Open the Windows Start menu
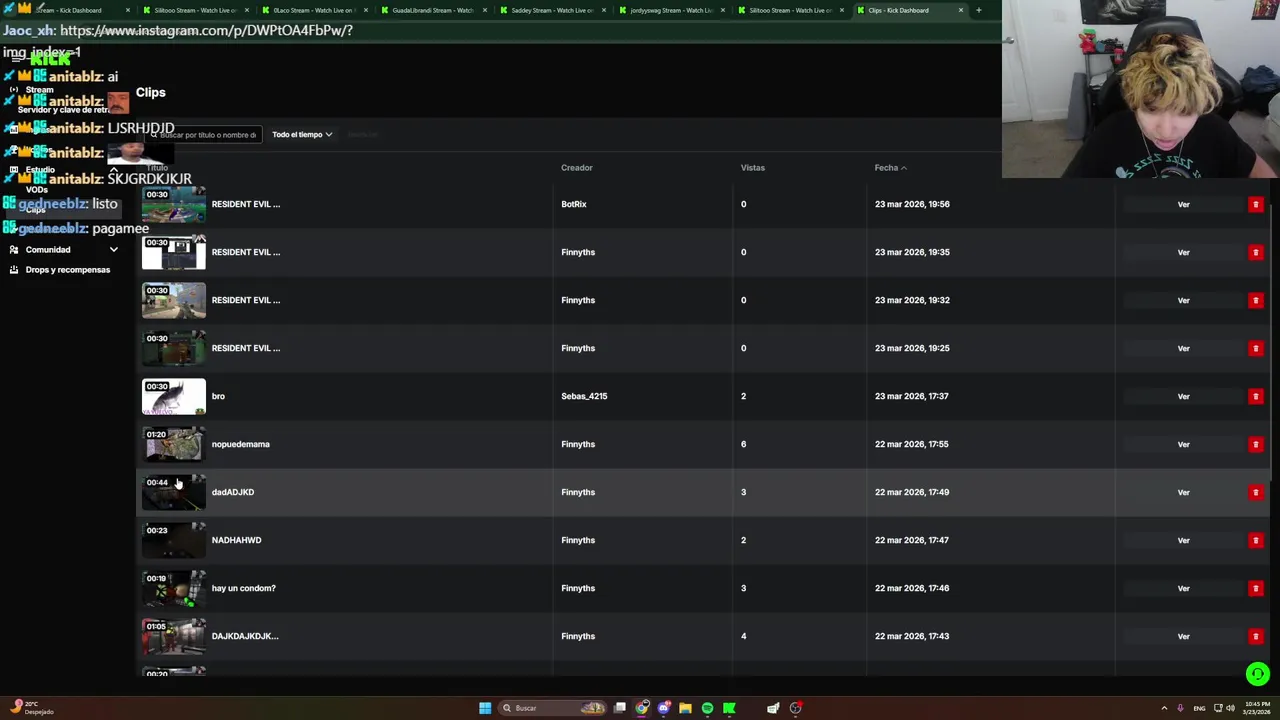1280x720 pixels. tap(485, 708)
